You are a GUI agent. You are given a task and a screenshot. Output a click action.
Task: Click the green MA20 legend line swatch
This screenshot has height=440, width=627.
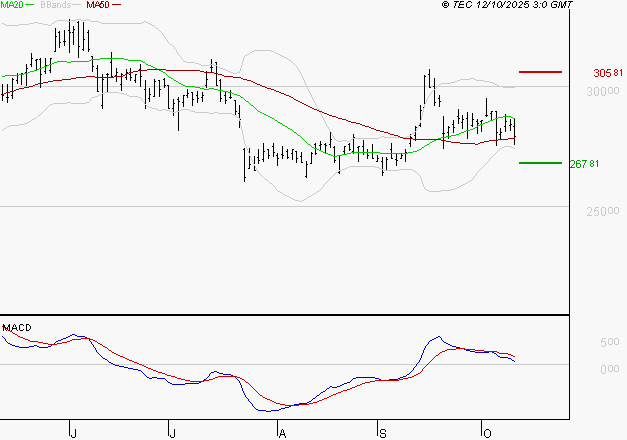pos(30,6)
